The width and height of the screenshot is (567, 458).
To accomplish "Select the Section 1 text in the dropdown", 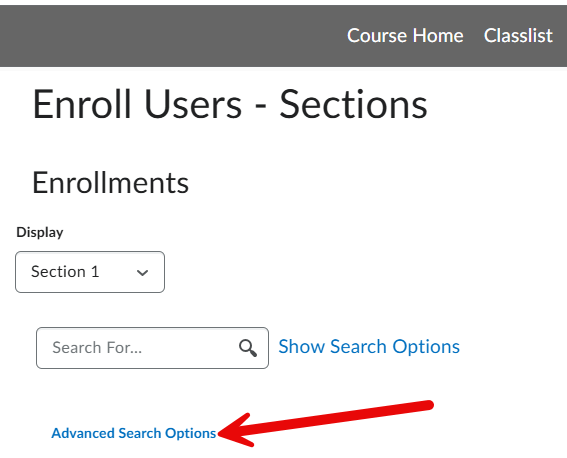I will click(65, 271).
